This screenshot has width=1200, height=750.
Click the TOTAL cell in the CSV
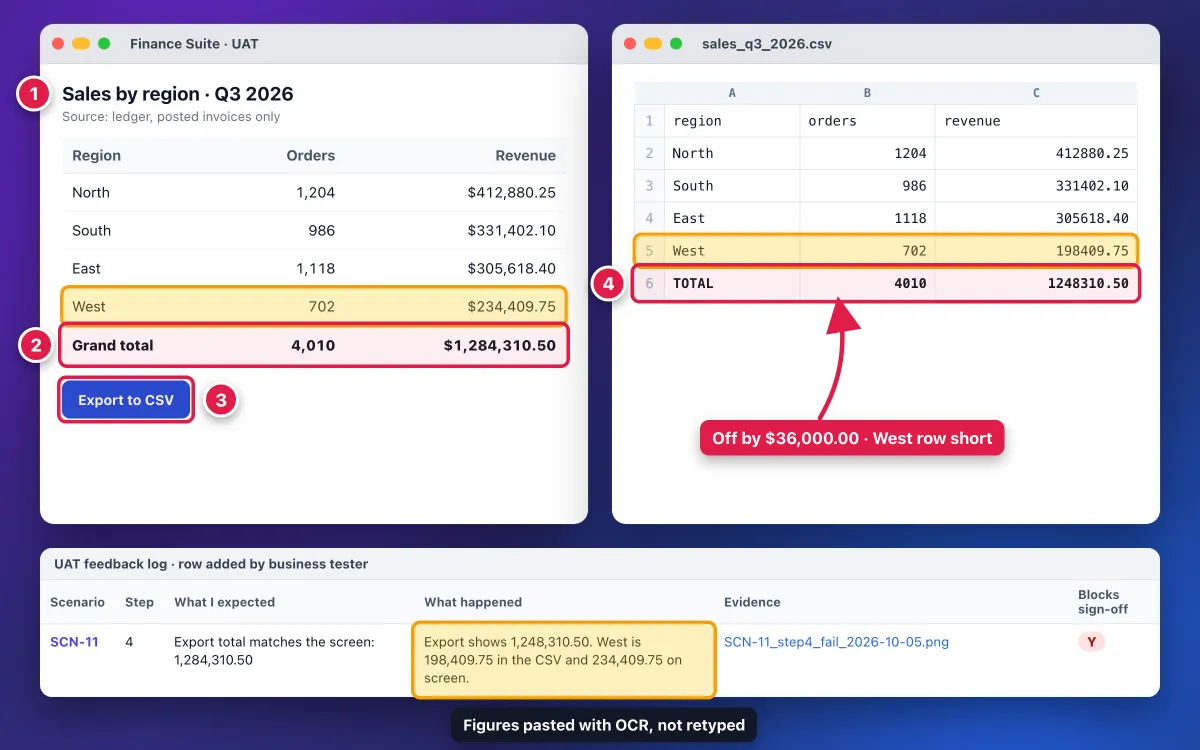coord(732,283)
